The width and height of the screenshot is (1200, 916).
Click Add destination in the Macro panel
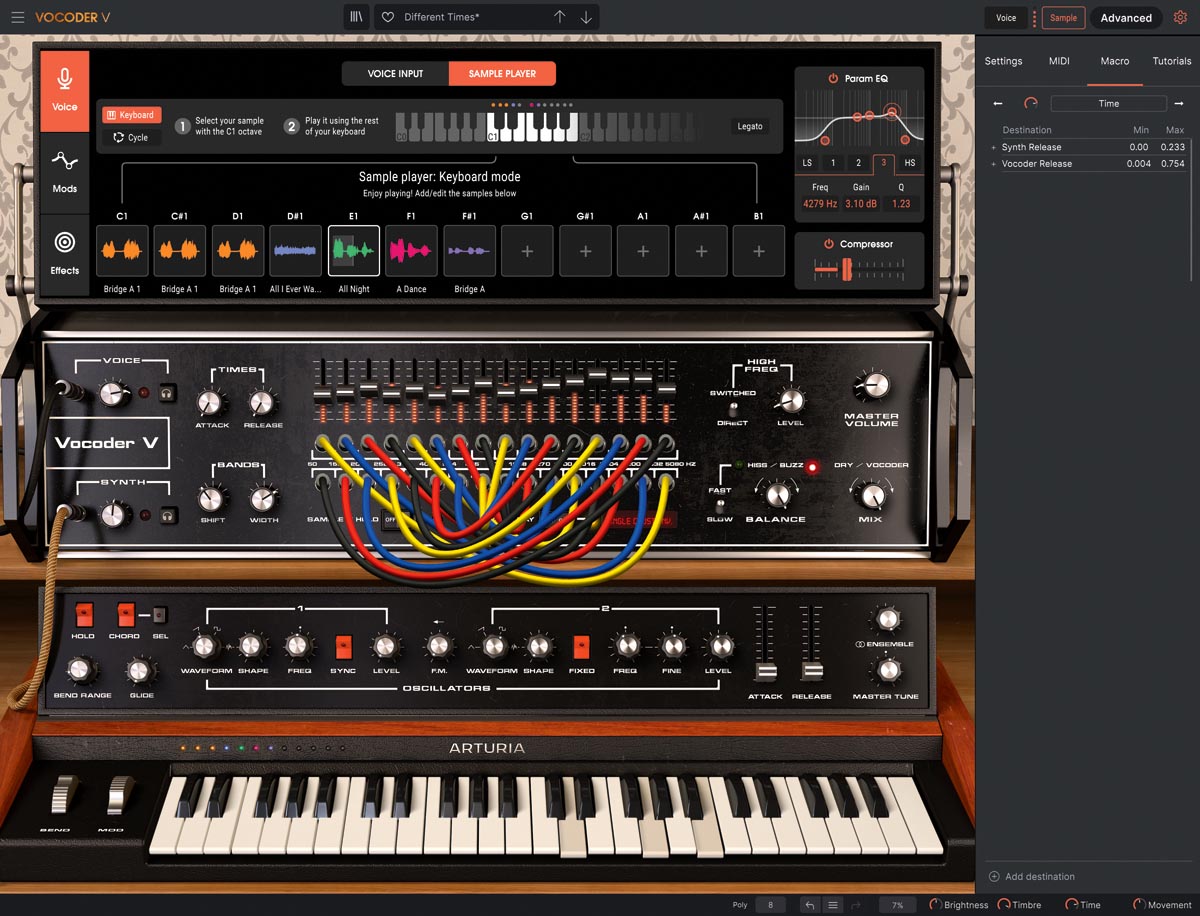pyautogui.click(x=1032, y=876)
